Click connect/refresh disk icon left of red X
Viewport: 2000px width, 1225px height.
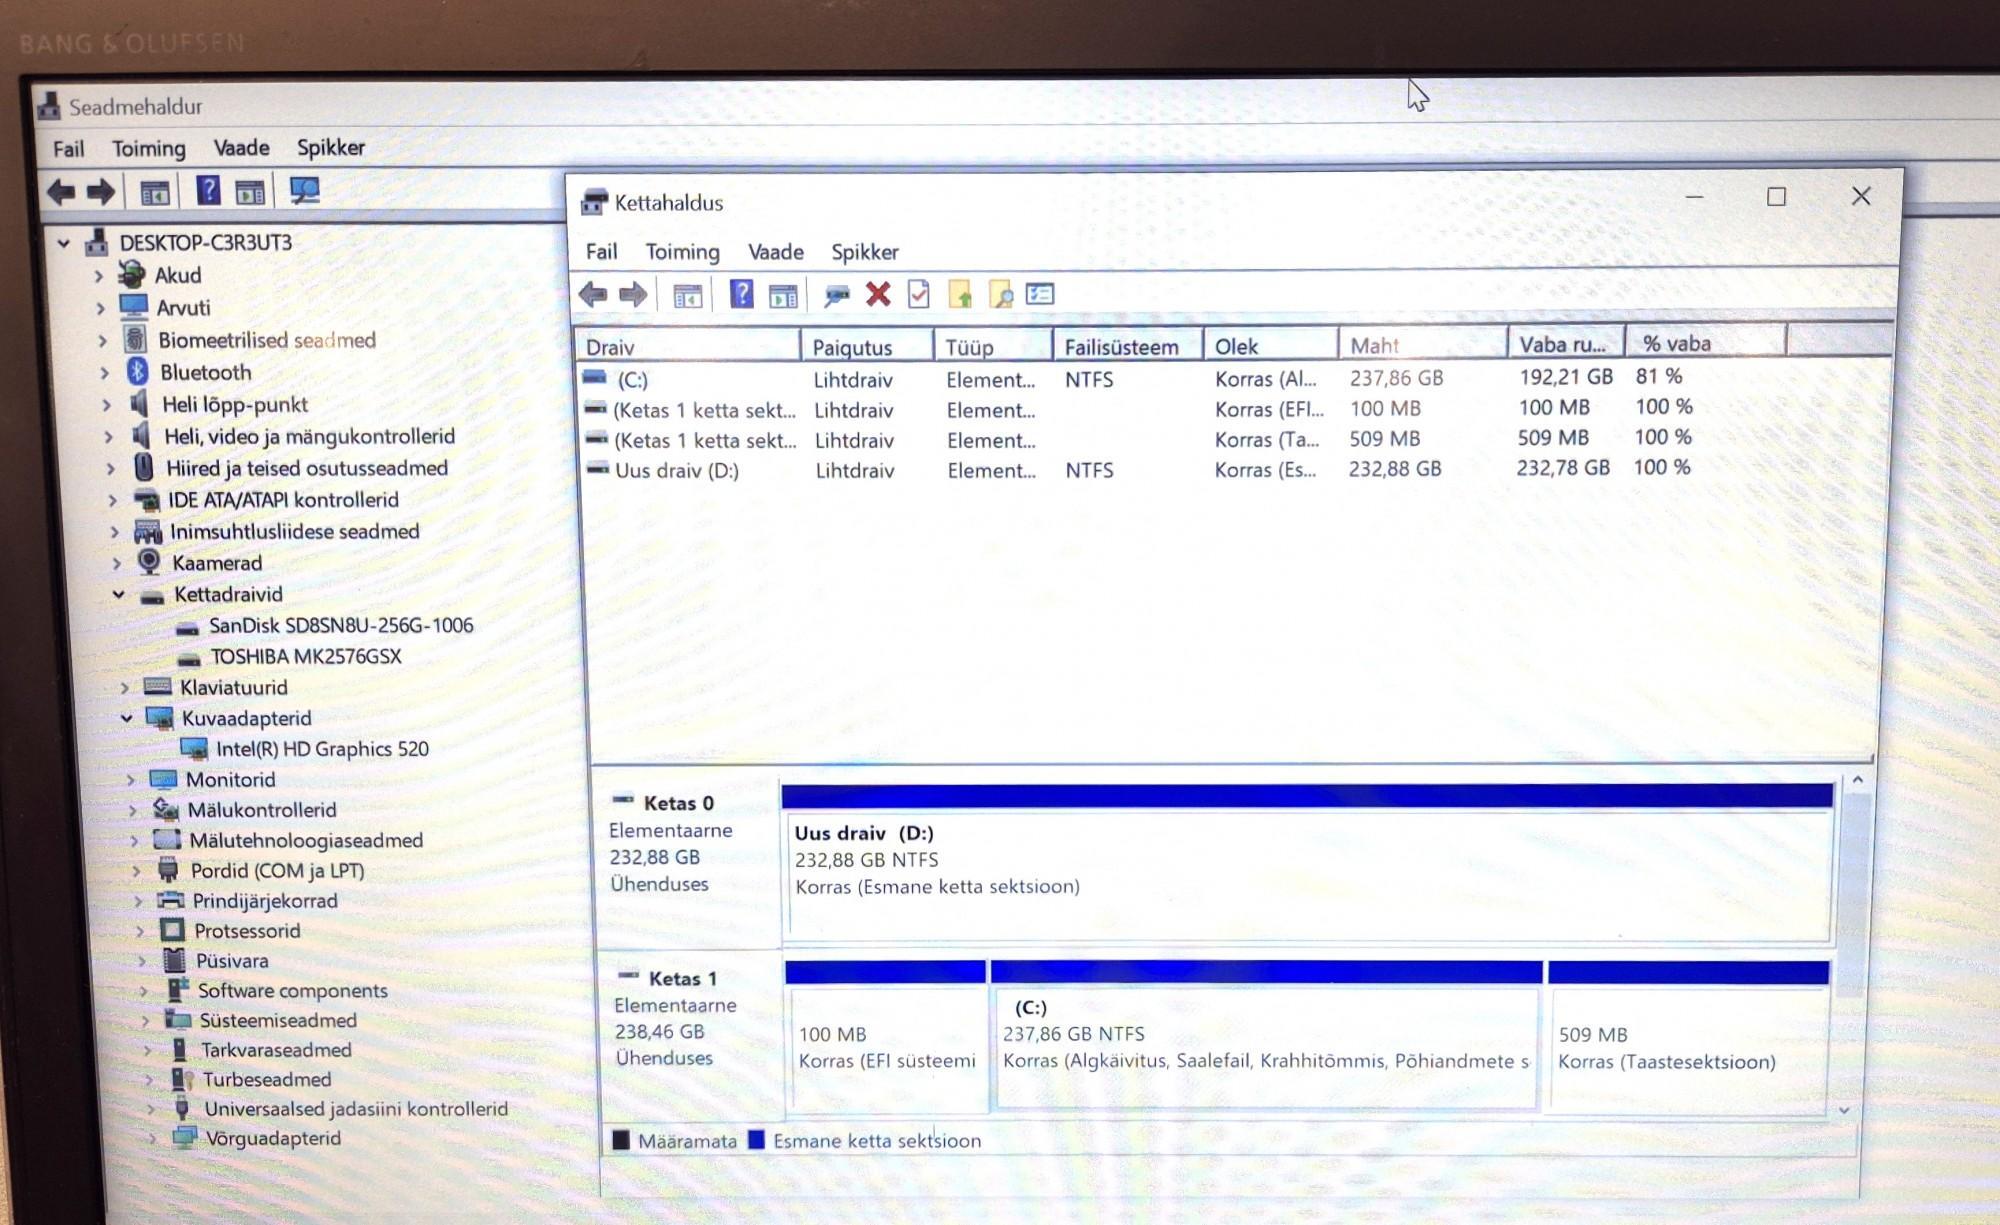coord(836,294)
